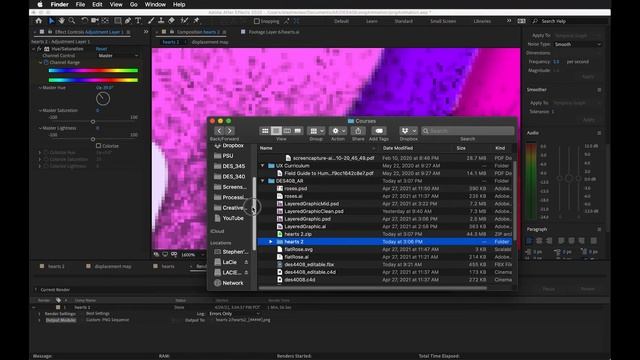Click the Master Hue dial
The image size is (640, 360).
pos(103,98)
